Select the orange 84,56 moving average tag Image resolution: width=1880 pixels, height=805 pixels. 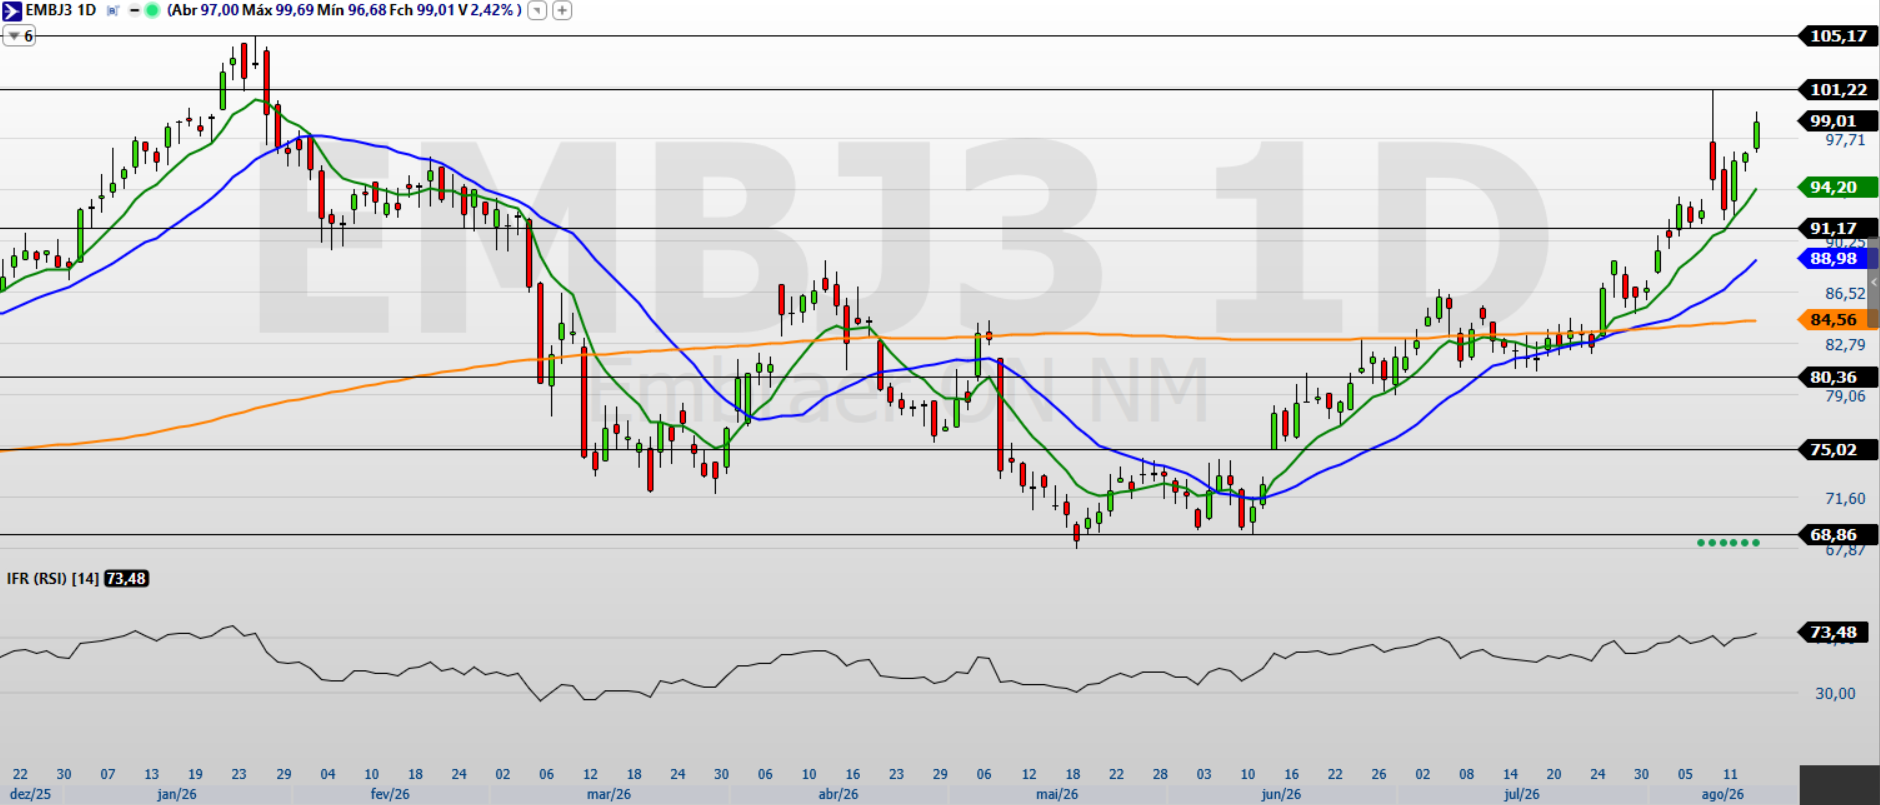point(1838,320)
